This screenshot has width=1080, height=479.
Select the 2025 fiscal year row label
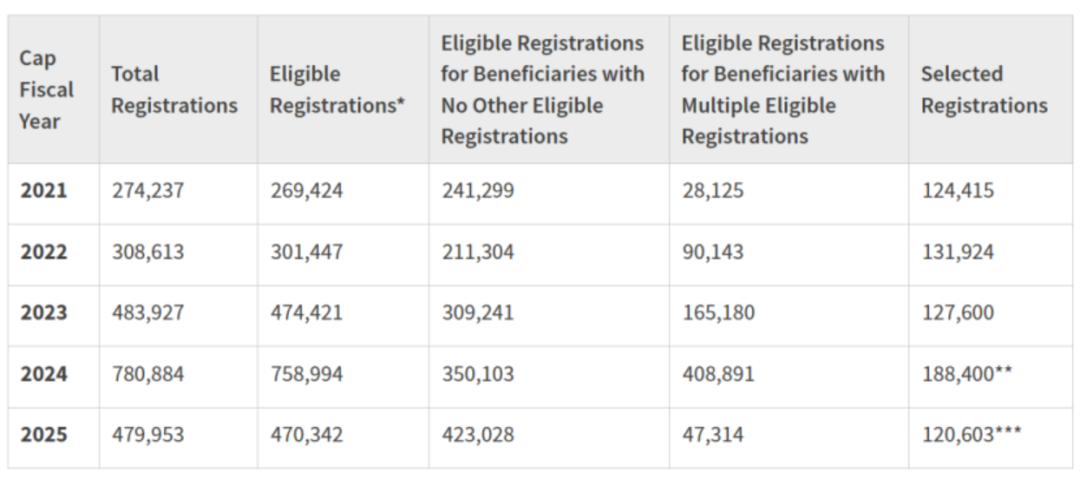(x=44, y=436)
